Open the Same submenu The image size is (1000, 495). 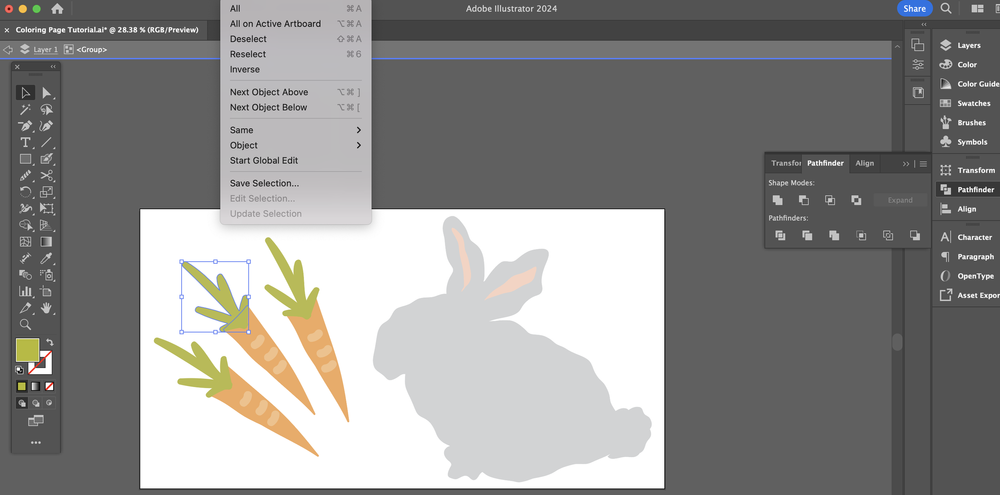click(296, 130)
